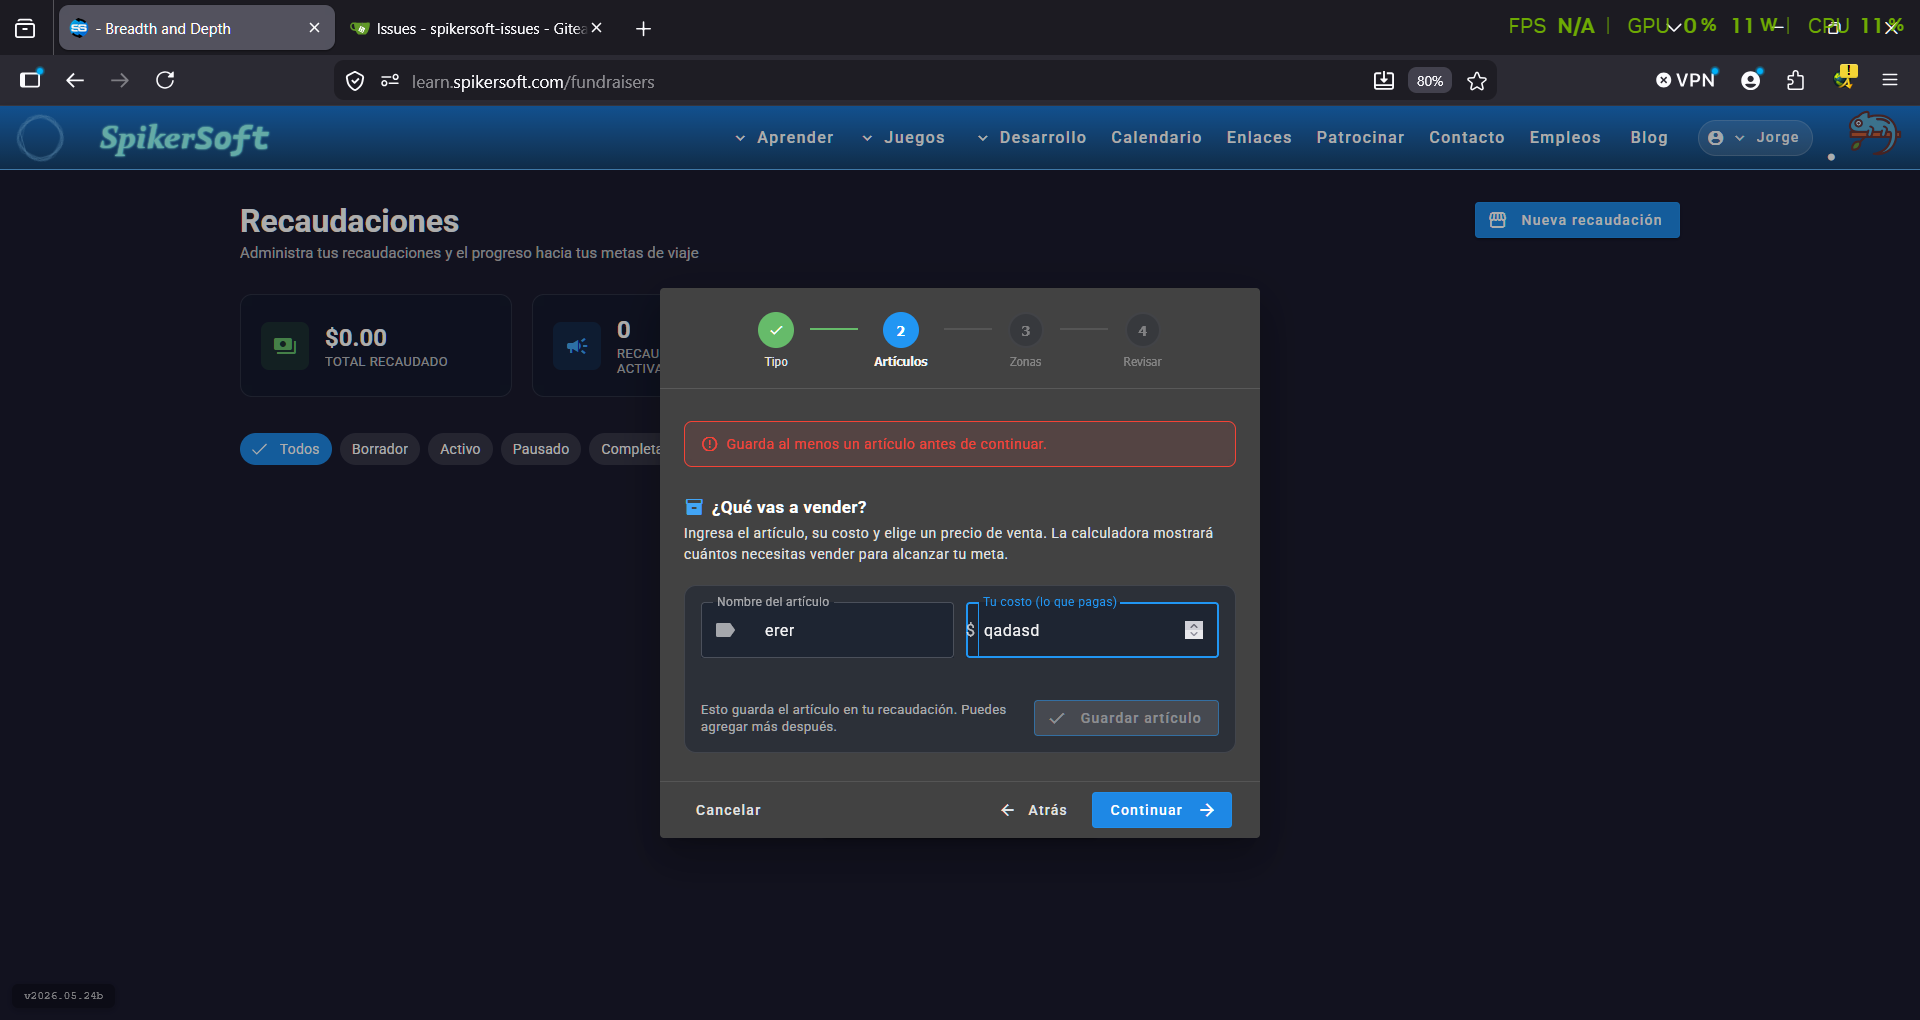The height and width of the screenshot is (1020, 1920).
Task: Click the SpikerSoft logo
Action: [x=184, y=138]
